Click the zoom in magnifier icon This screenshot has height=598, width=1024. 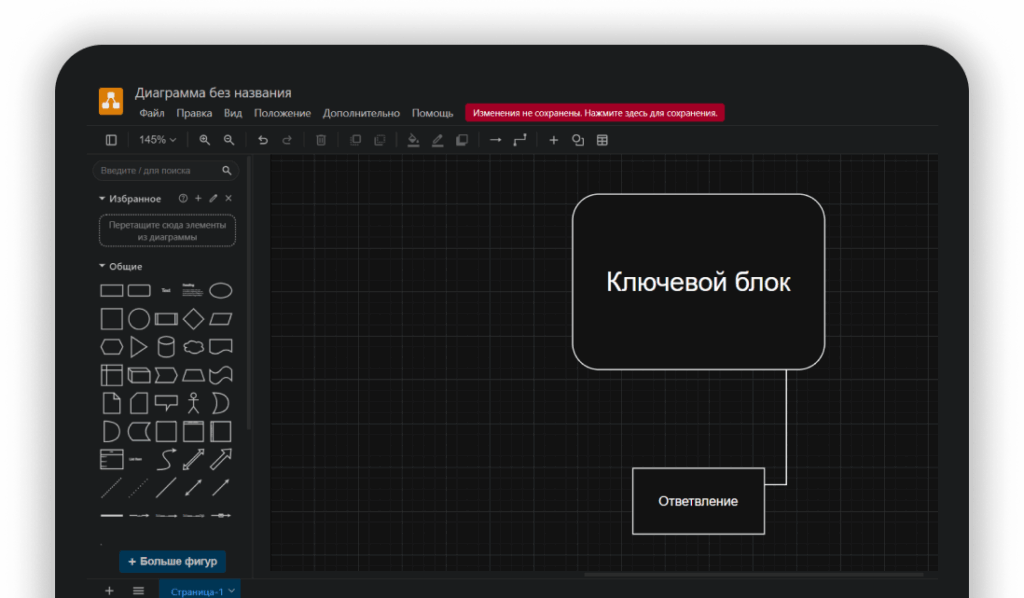pos(205,140)
